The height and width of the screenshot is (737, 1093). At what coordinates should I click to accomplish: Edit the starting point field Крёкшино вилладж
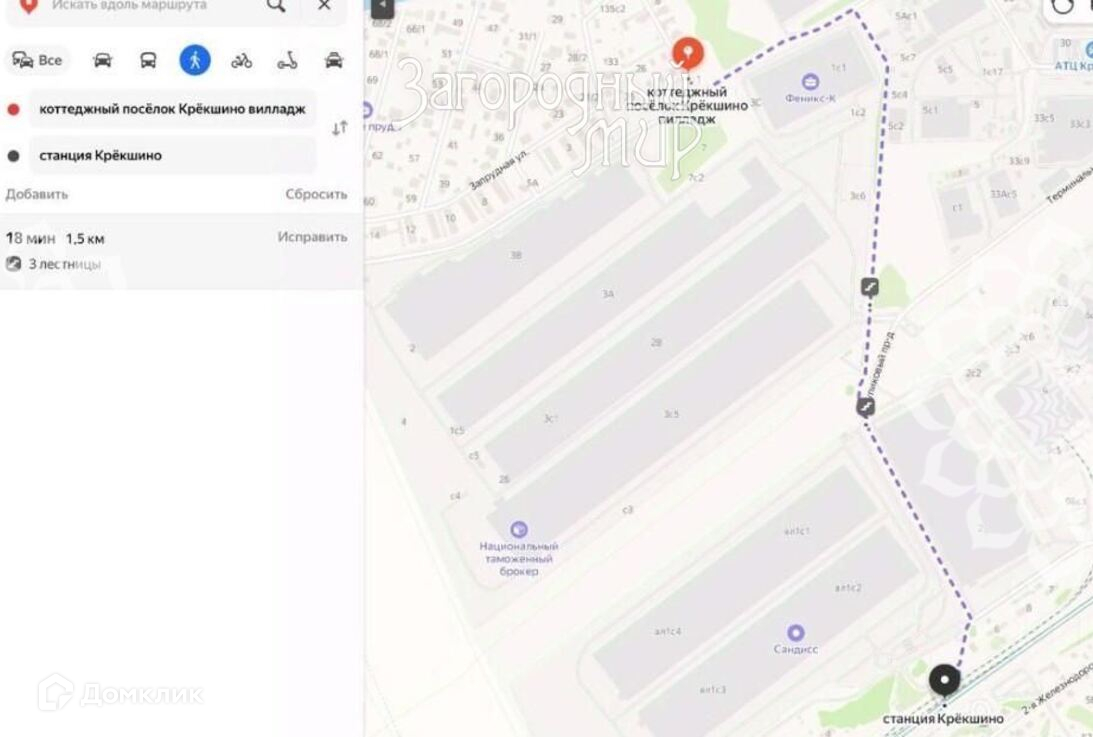[x=172, y=109]
